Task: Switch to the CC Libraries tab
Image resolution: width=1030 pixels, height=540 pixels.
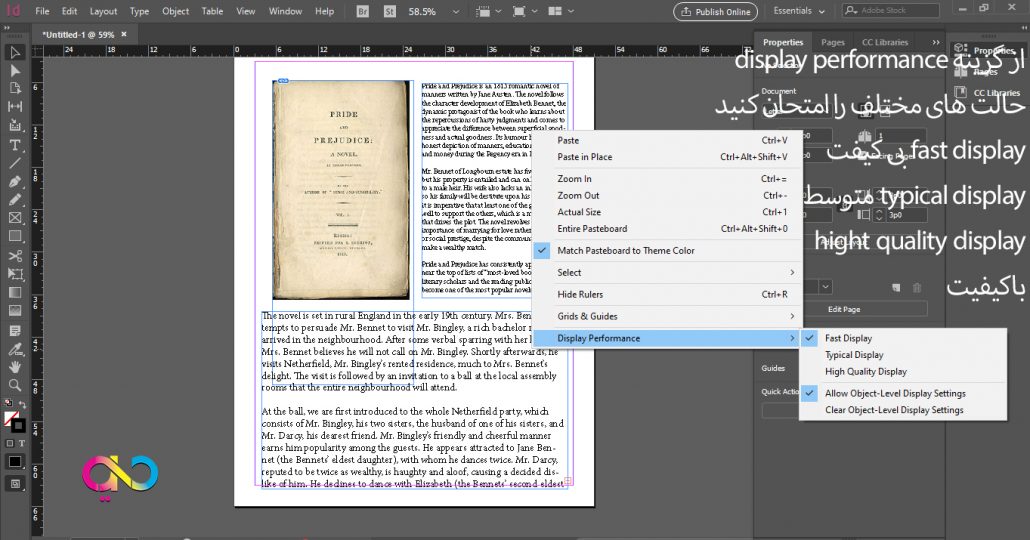Action: (885, 42)
